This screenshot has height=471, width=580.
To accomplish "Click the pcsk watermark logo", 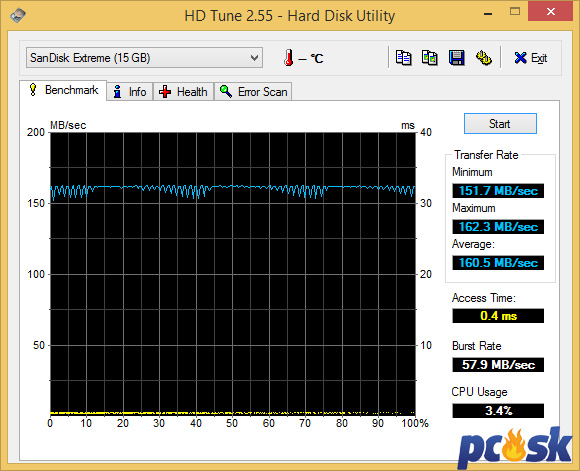I will [x=515, y=448].
